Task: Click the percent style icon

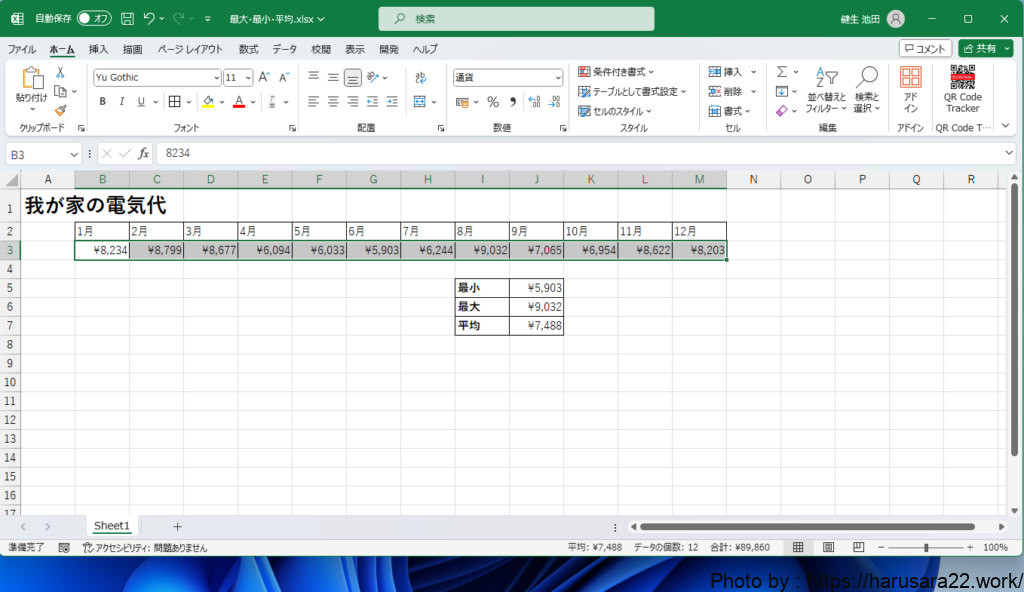Action: [x=492, y=102]
